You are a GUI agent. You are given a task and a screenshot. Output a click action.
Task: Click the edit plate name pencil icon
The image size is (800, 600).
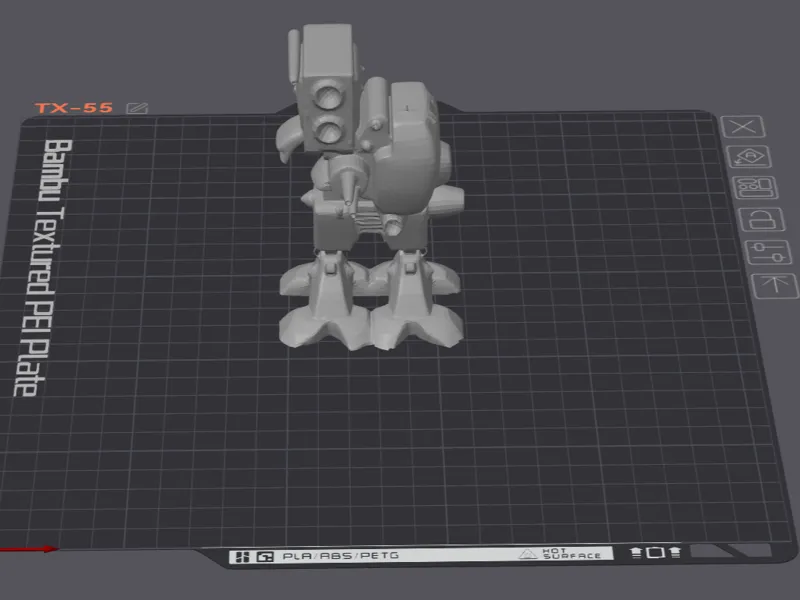tap(137, 108)
